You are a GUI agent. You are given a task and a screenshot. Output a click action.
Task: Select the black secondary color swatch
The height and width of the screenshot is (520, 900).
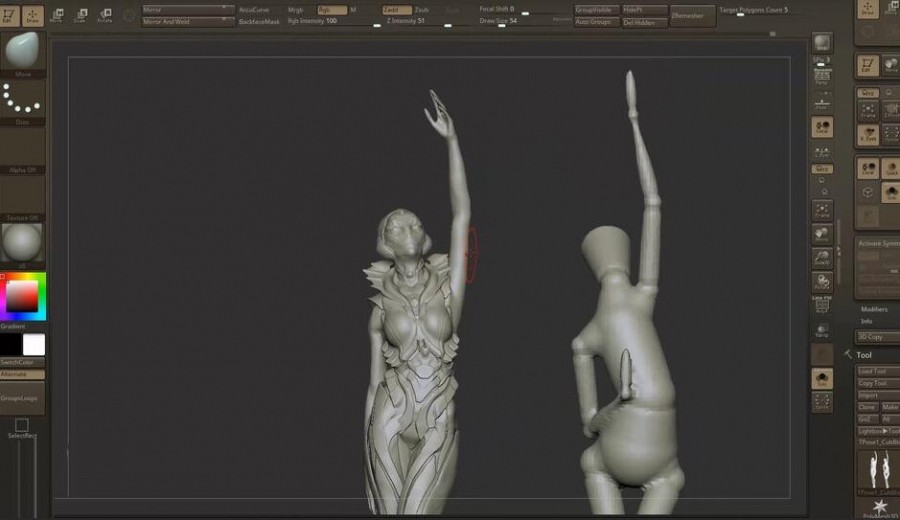(11, 344)
